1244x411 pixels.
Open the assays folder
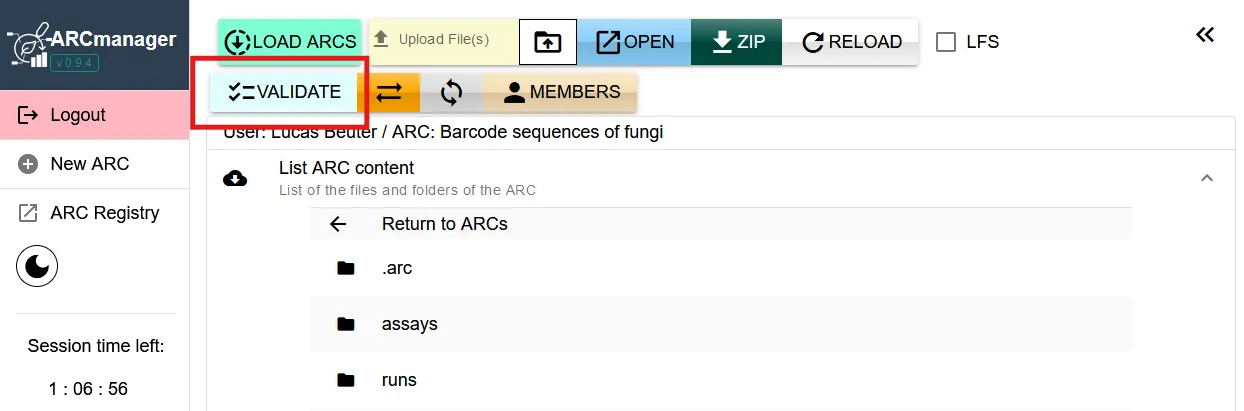click(409, 324)
